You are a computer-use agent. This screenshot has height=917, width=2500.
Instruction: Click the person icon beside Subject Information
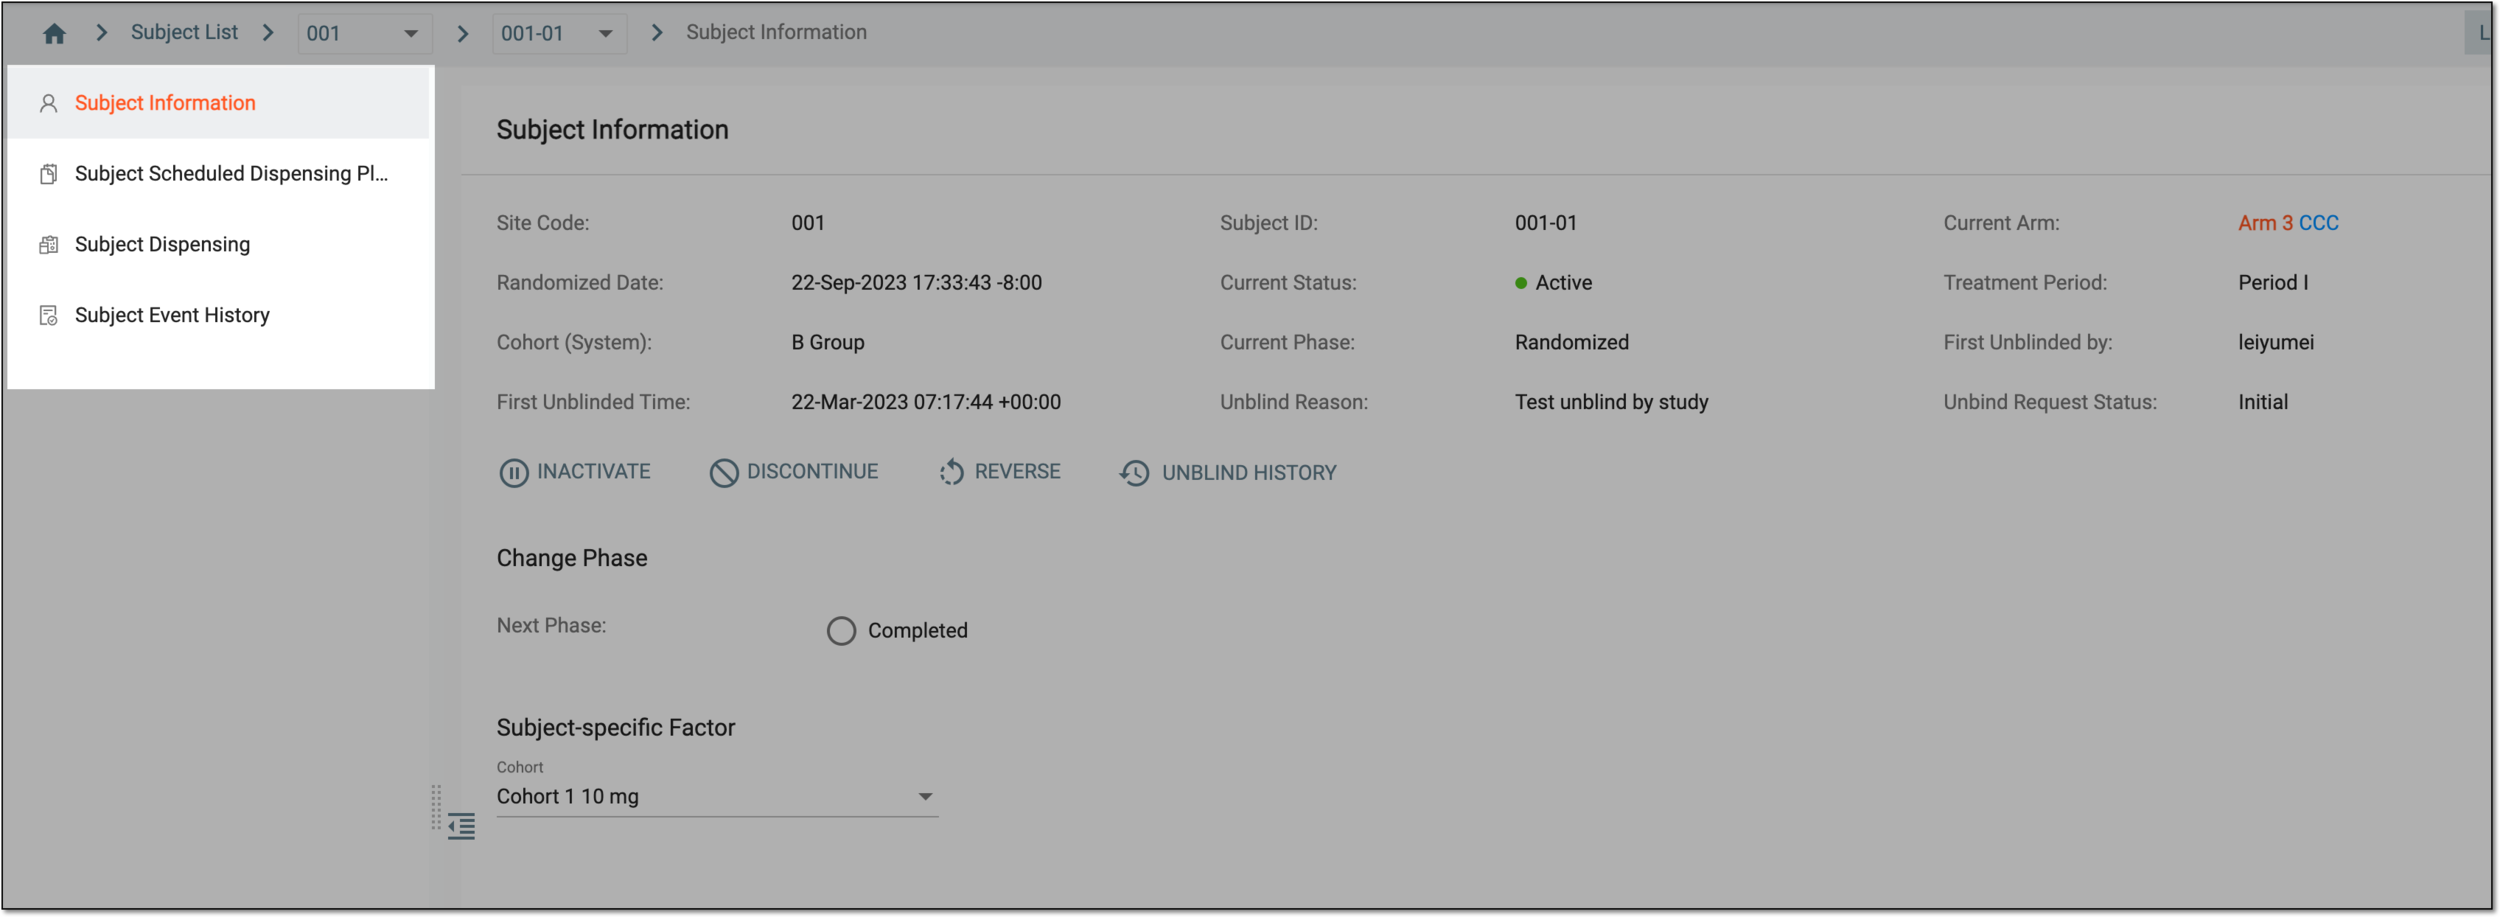click(x=48, y=103)
